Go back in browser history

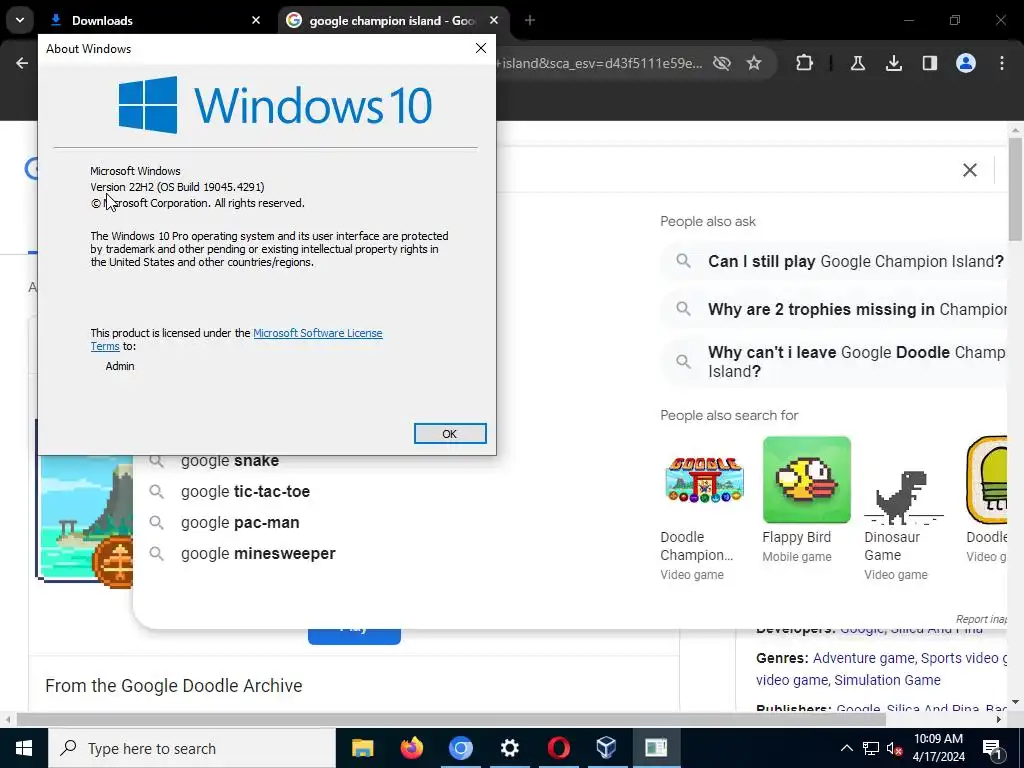coord(22,63)
